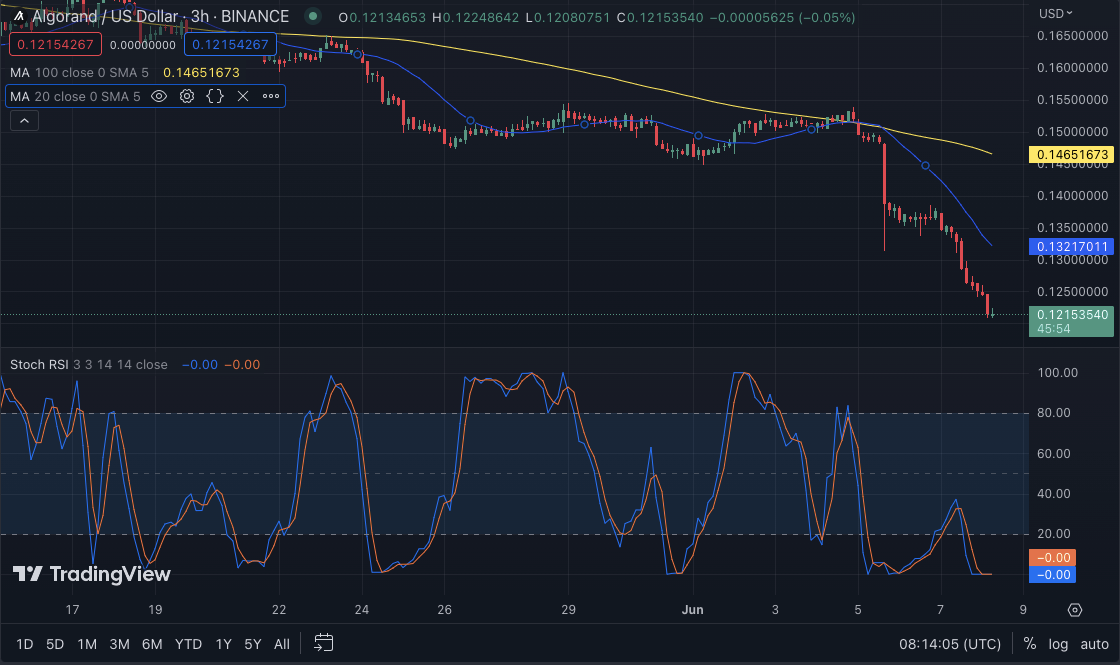1120x665 pixels.
Task: Remove the MA 20 indicator
Action: pos(243,96)
